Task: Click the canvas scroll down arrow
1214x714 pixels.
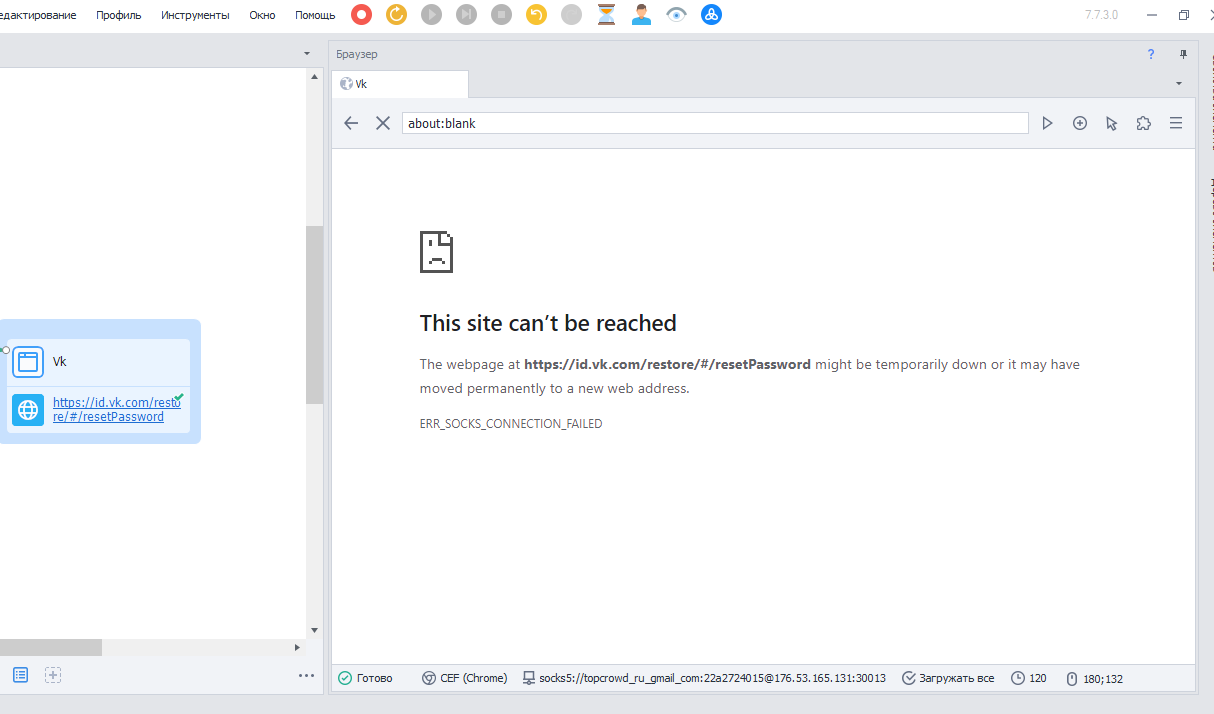Action: click(314, 630)
